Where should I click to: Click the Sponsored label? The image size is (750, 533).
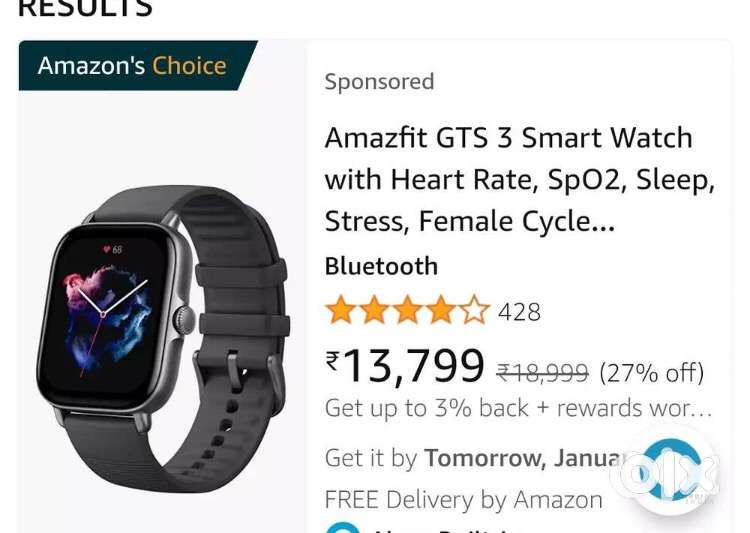coord(379,81)
